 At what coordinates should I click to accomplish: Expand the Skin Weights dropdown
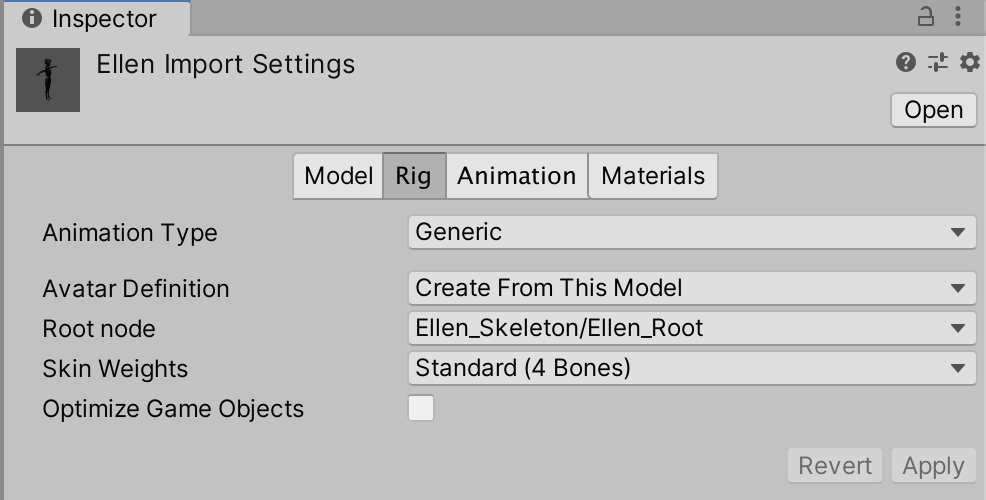coord(691,368)
